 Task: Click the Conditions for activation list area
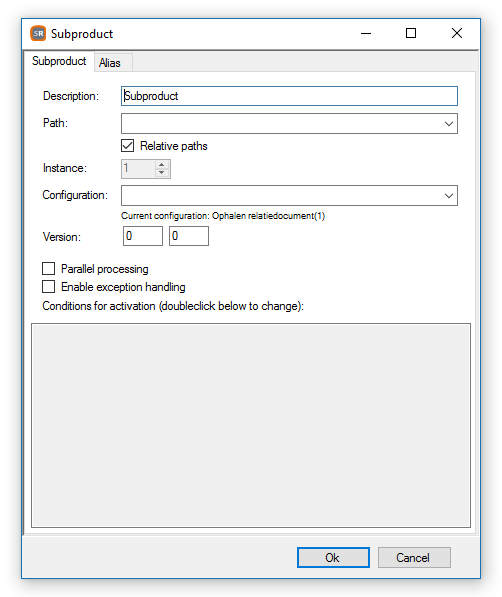click(x=251, y=426)
